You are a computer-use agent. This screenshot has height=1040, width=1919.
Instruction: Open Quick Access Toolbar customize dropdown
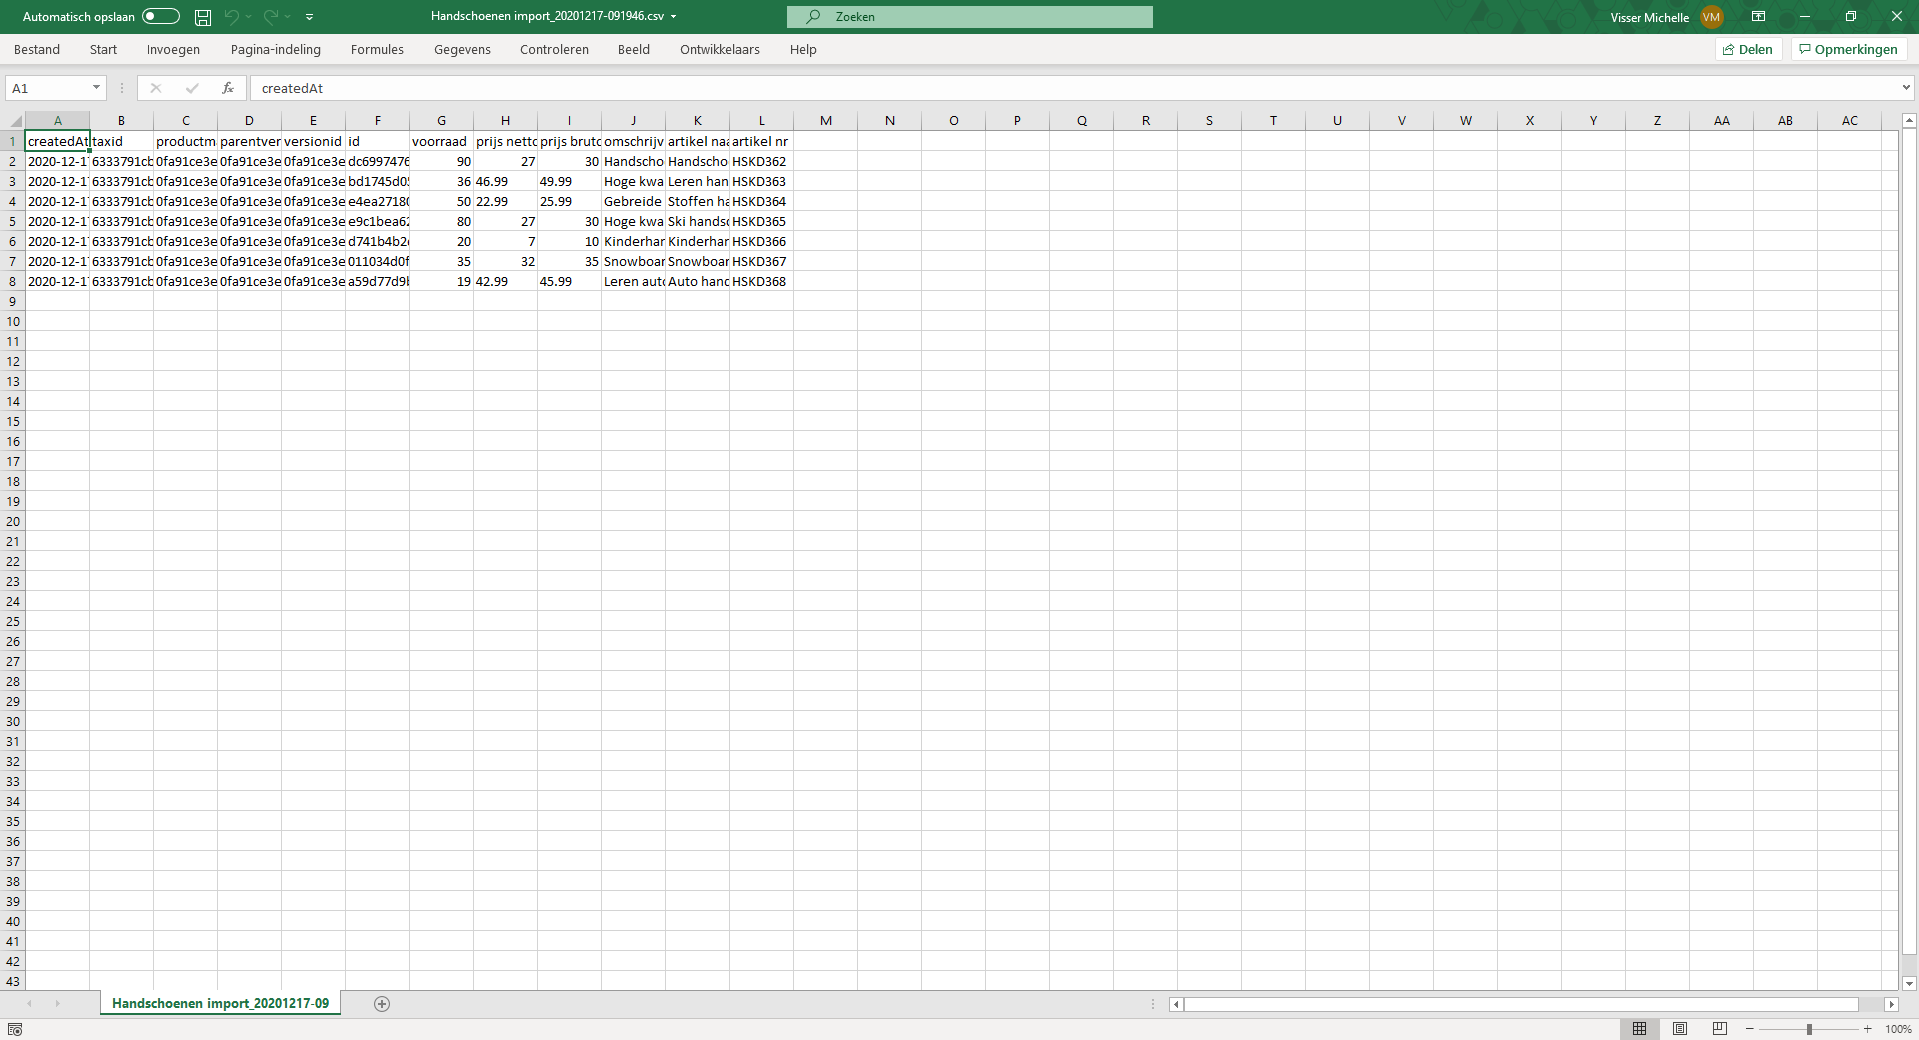pyautogui.click(x=310, y=17)
